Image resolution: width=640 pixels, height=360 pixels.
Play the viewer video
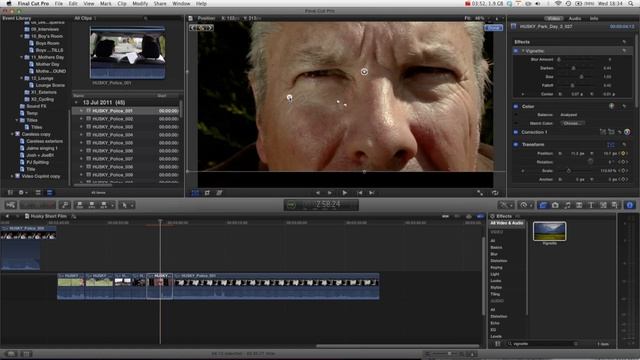click(344, 193)
